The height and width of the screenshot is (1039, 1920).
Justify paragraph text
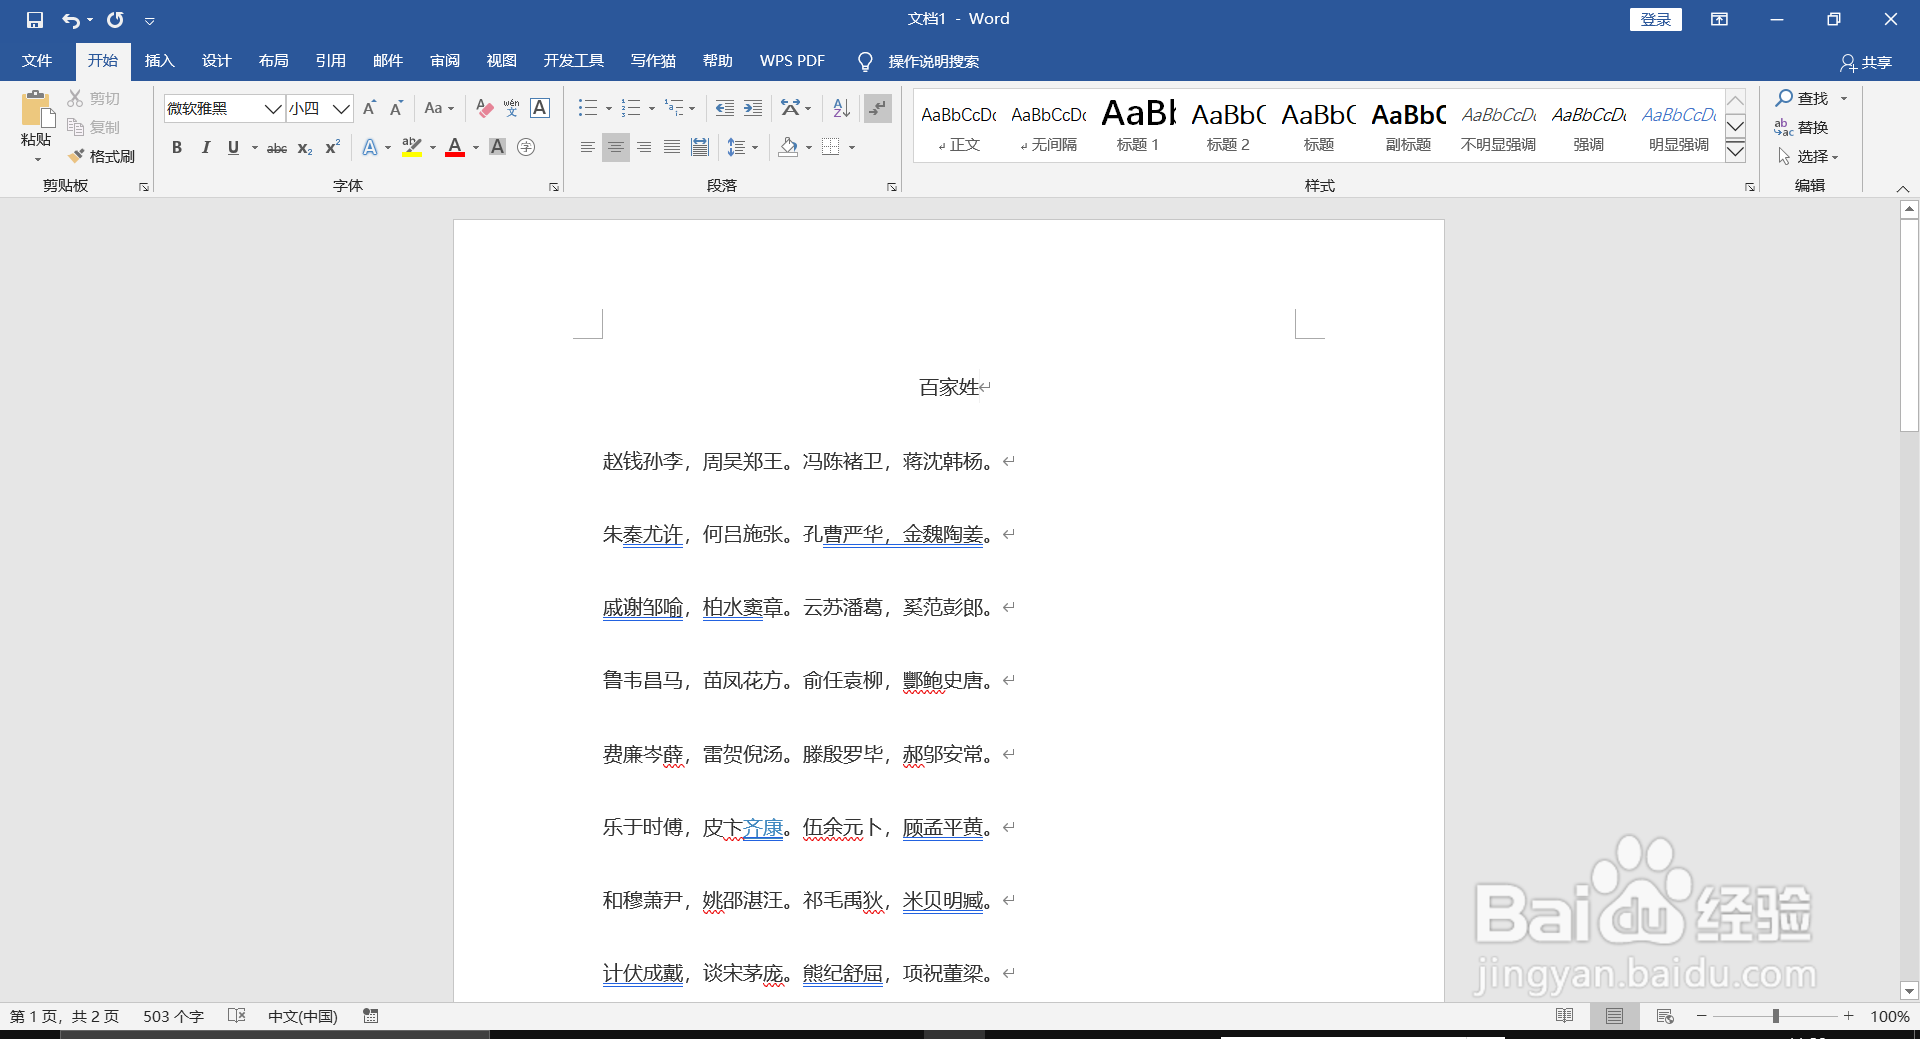pyautogui.click(x=672, y=148)
